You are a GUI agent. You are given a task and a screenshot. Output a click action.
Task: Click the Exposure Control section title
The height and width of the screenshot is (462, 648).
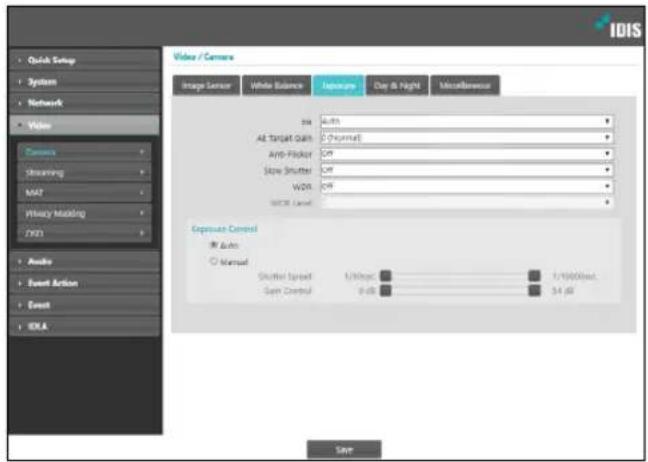224,229
